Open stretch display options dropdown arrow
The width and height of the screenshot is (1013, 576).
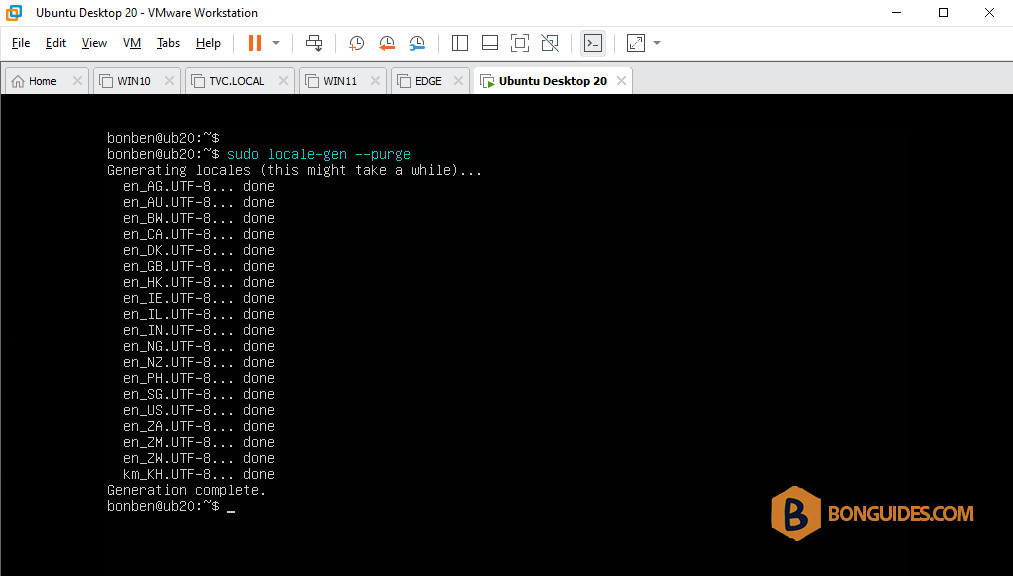(657, 43)
